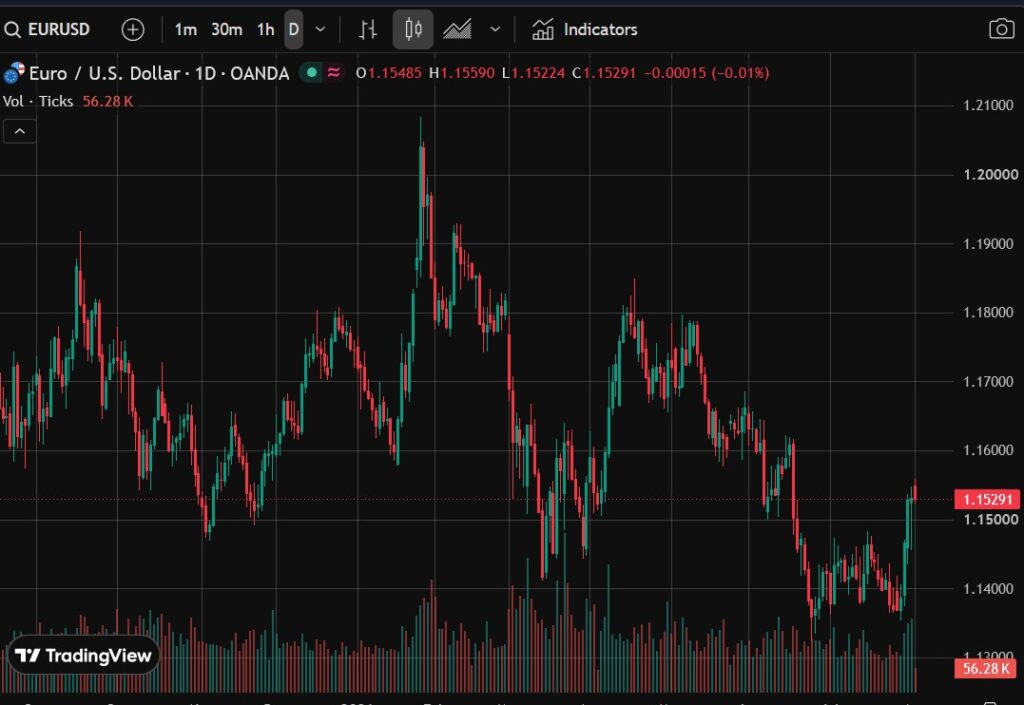Click the 56.28 K volume axis label

click(x=986, y=668)
